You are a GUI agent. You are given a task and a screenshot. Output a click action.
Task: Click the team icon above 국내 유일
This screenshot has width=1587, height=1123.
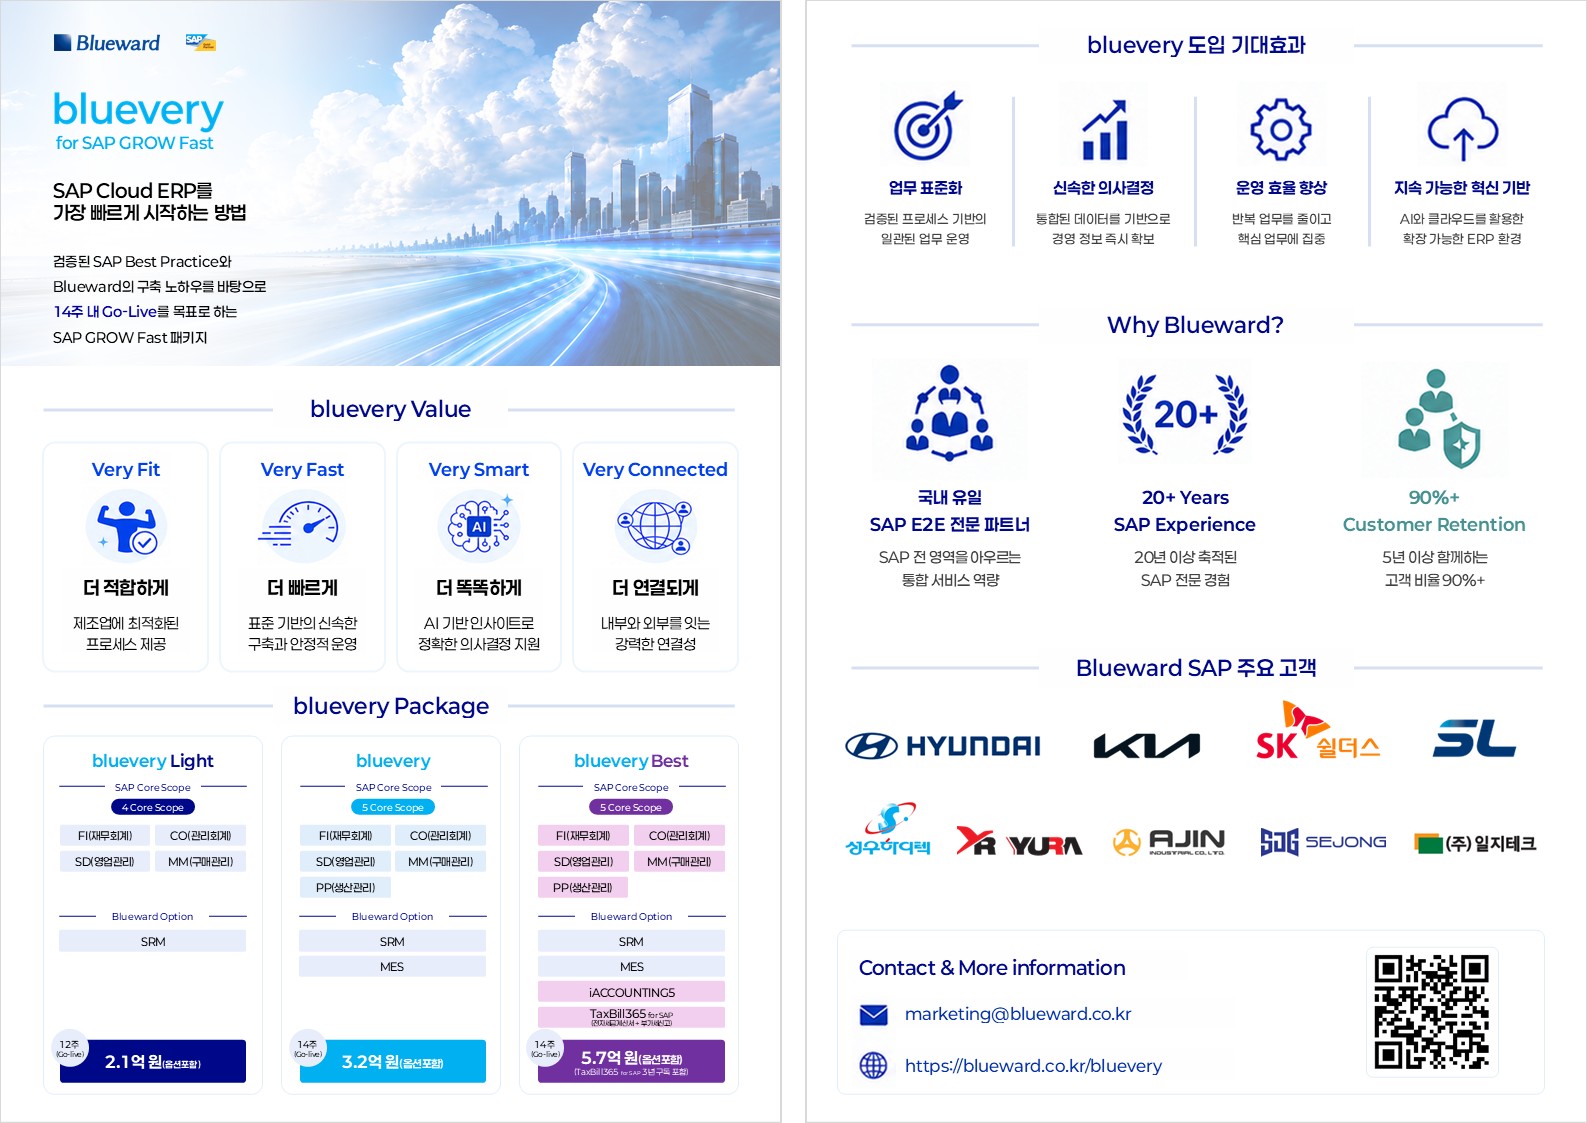click(x=949, y=413)
